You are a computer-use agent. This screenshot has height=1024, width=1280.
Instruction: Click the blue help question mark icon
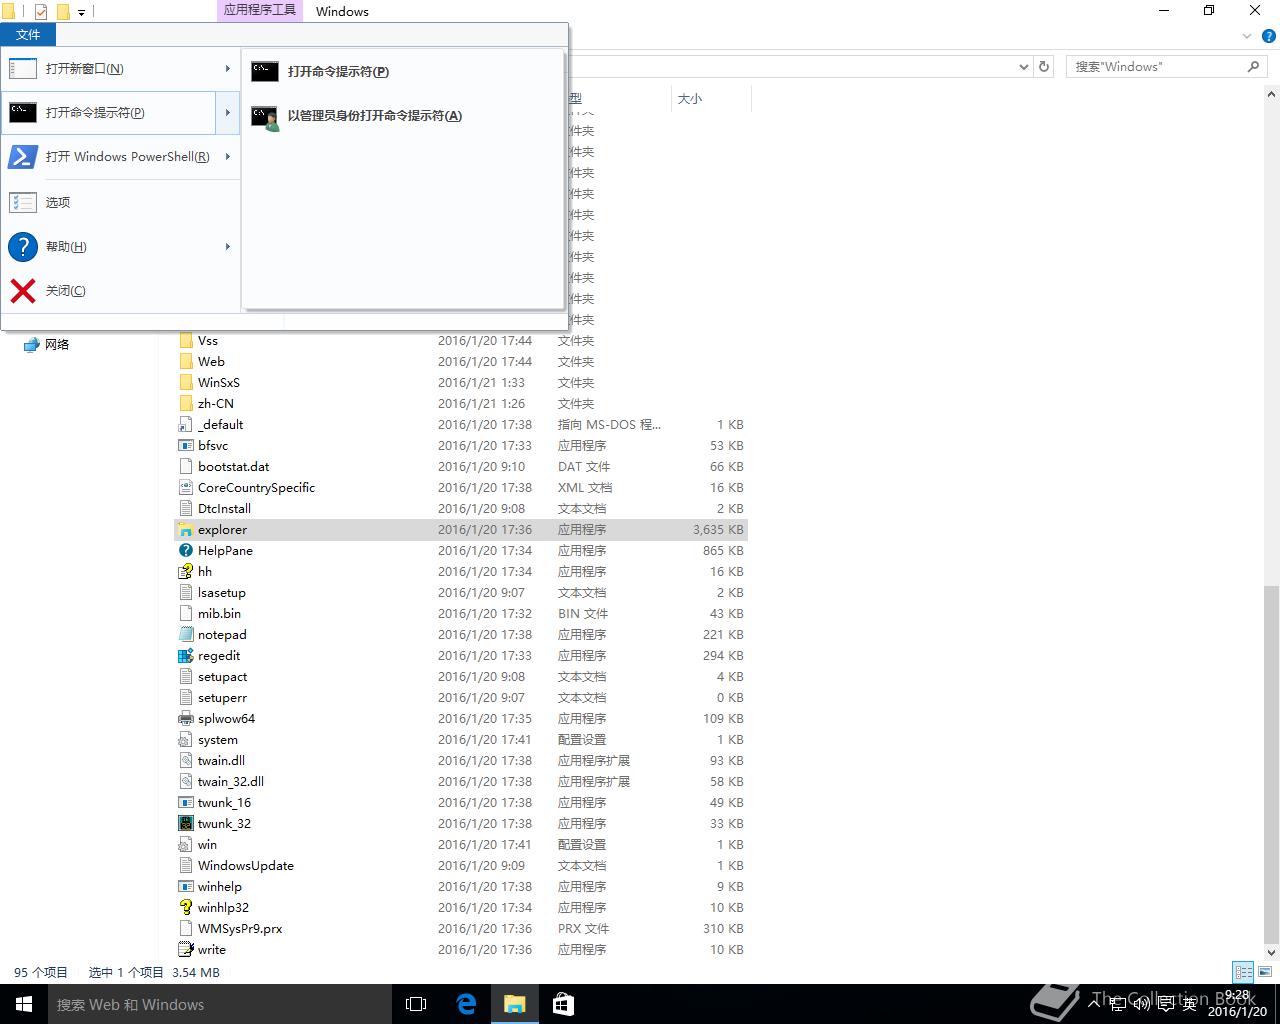click(22, 246)
